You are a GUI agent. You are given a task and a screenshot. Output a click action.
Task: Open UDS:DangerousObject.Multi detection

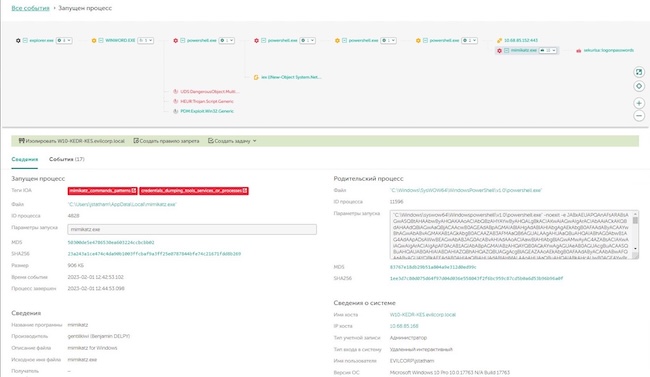click(x=210, y=92)
